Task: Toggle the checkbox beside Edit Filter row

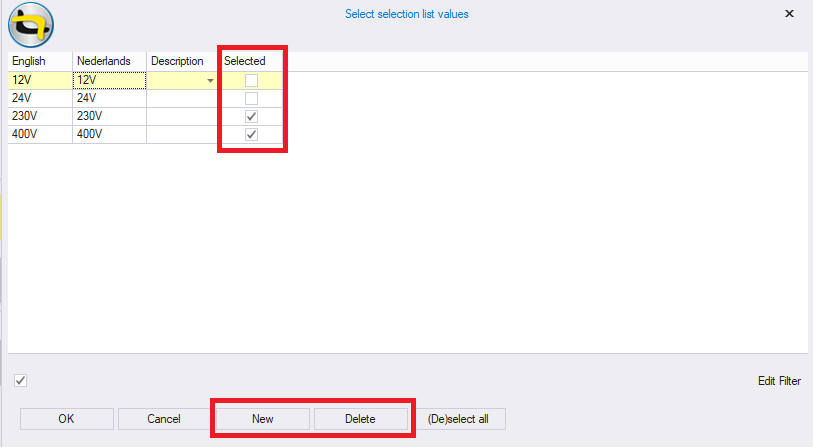Action: 21,381
